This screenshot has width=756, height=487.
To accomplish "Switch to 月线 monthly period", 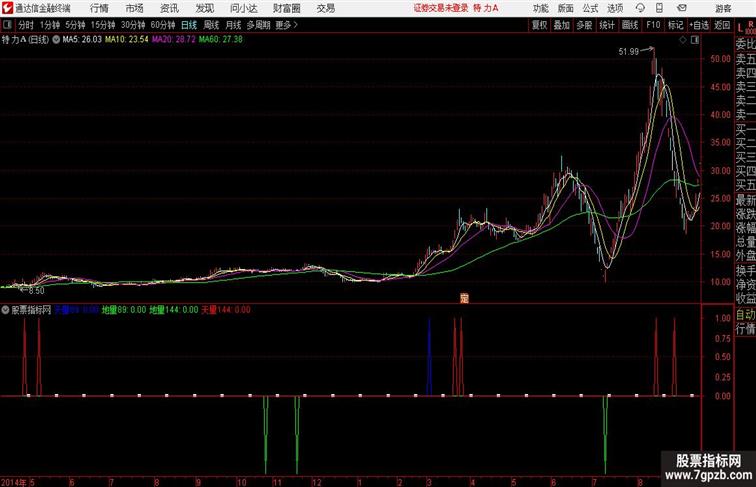I will (x=233, y=25).
